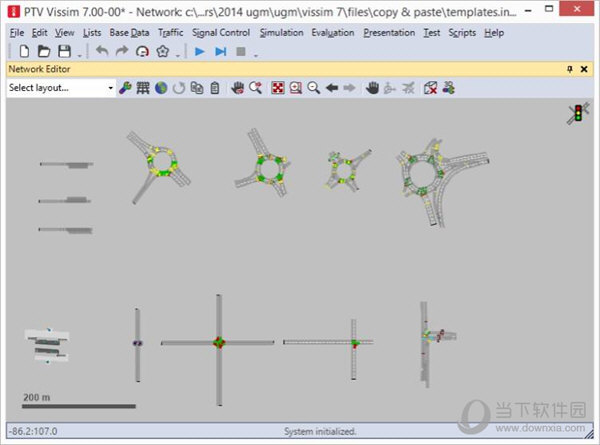This screenshot has width=600, height=445.
Task: Paste clipboard in Network Editor
Action: click(215, 88)
